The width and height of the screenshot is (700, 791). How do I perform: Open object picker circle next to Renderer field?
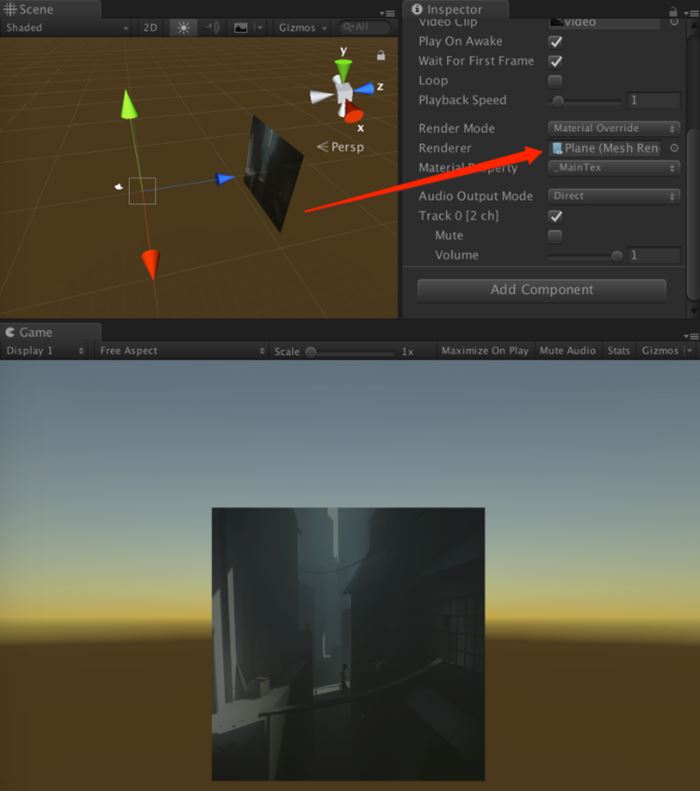point(674,148)
